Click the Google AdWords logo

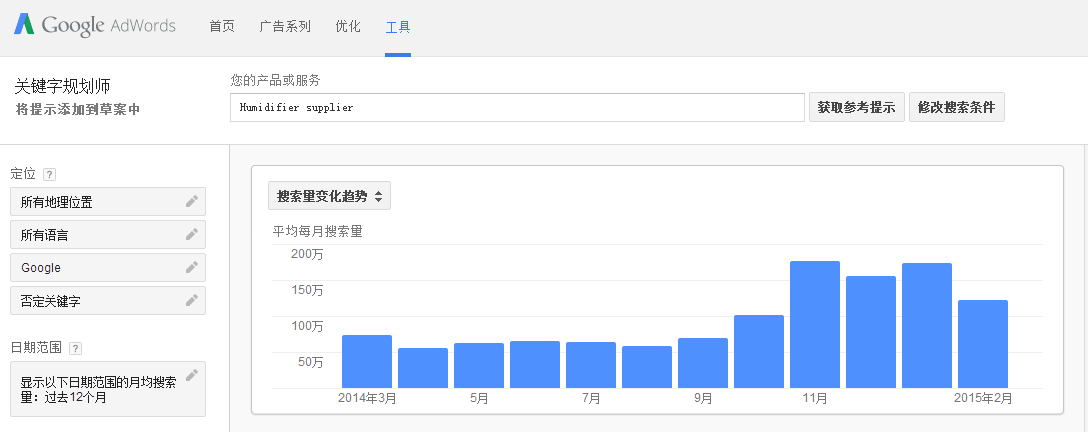coord(94,26)
